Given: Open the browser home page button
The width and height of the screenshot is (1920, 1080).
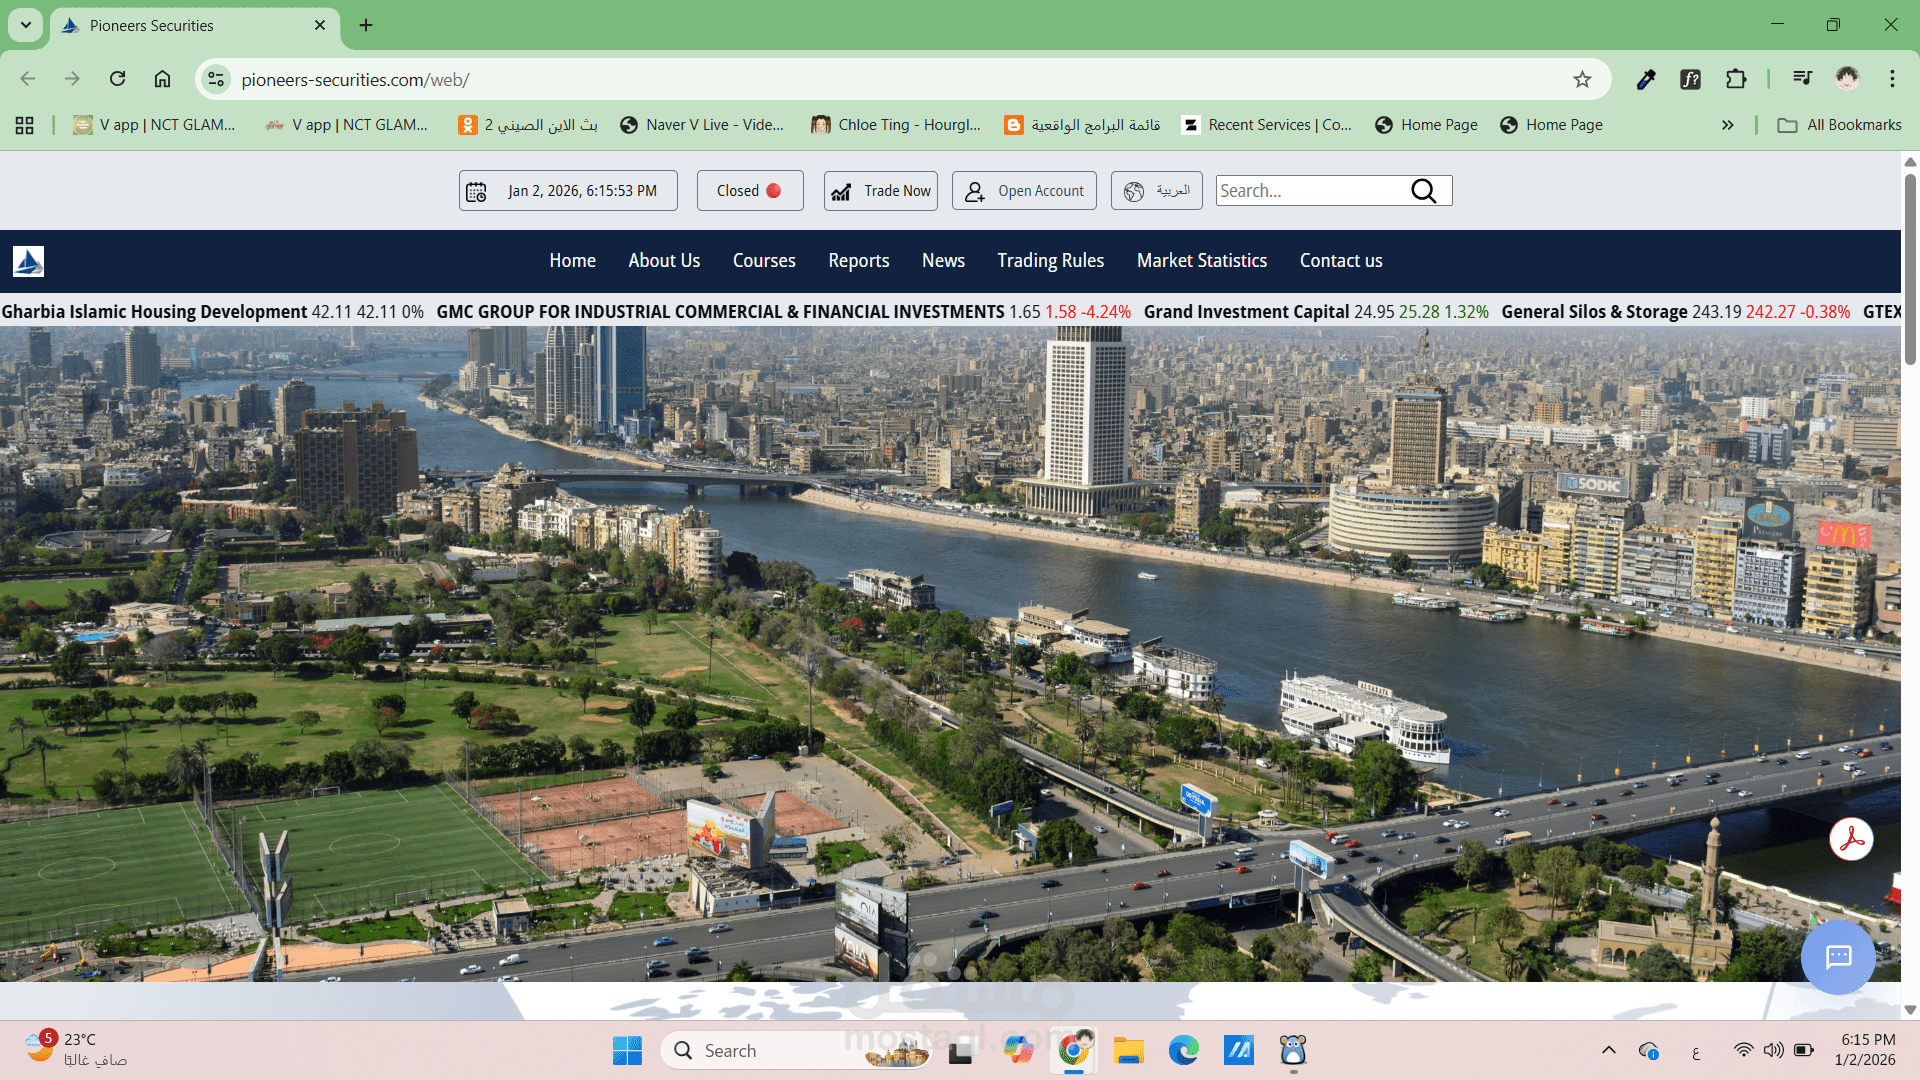Looking at the screenshot, I should click(x=162, y=79).
